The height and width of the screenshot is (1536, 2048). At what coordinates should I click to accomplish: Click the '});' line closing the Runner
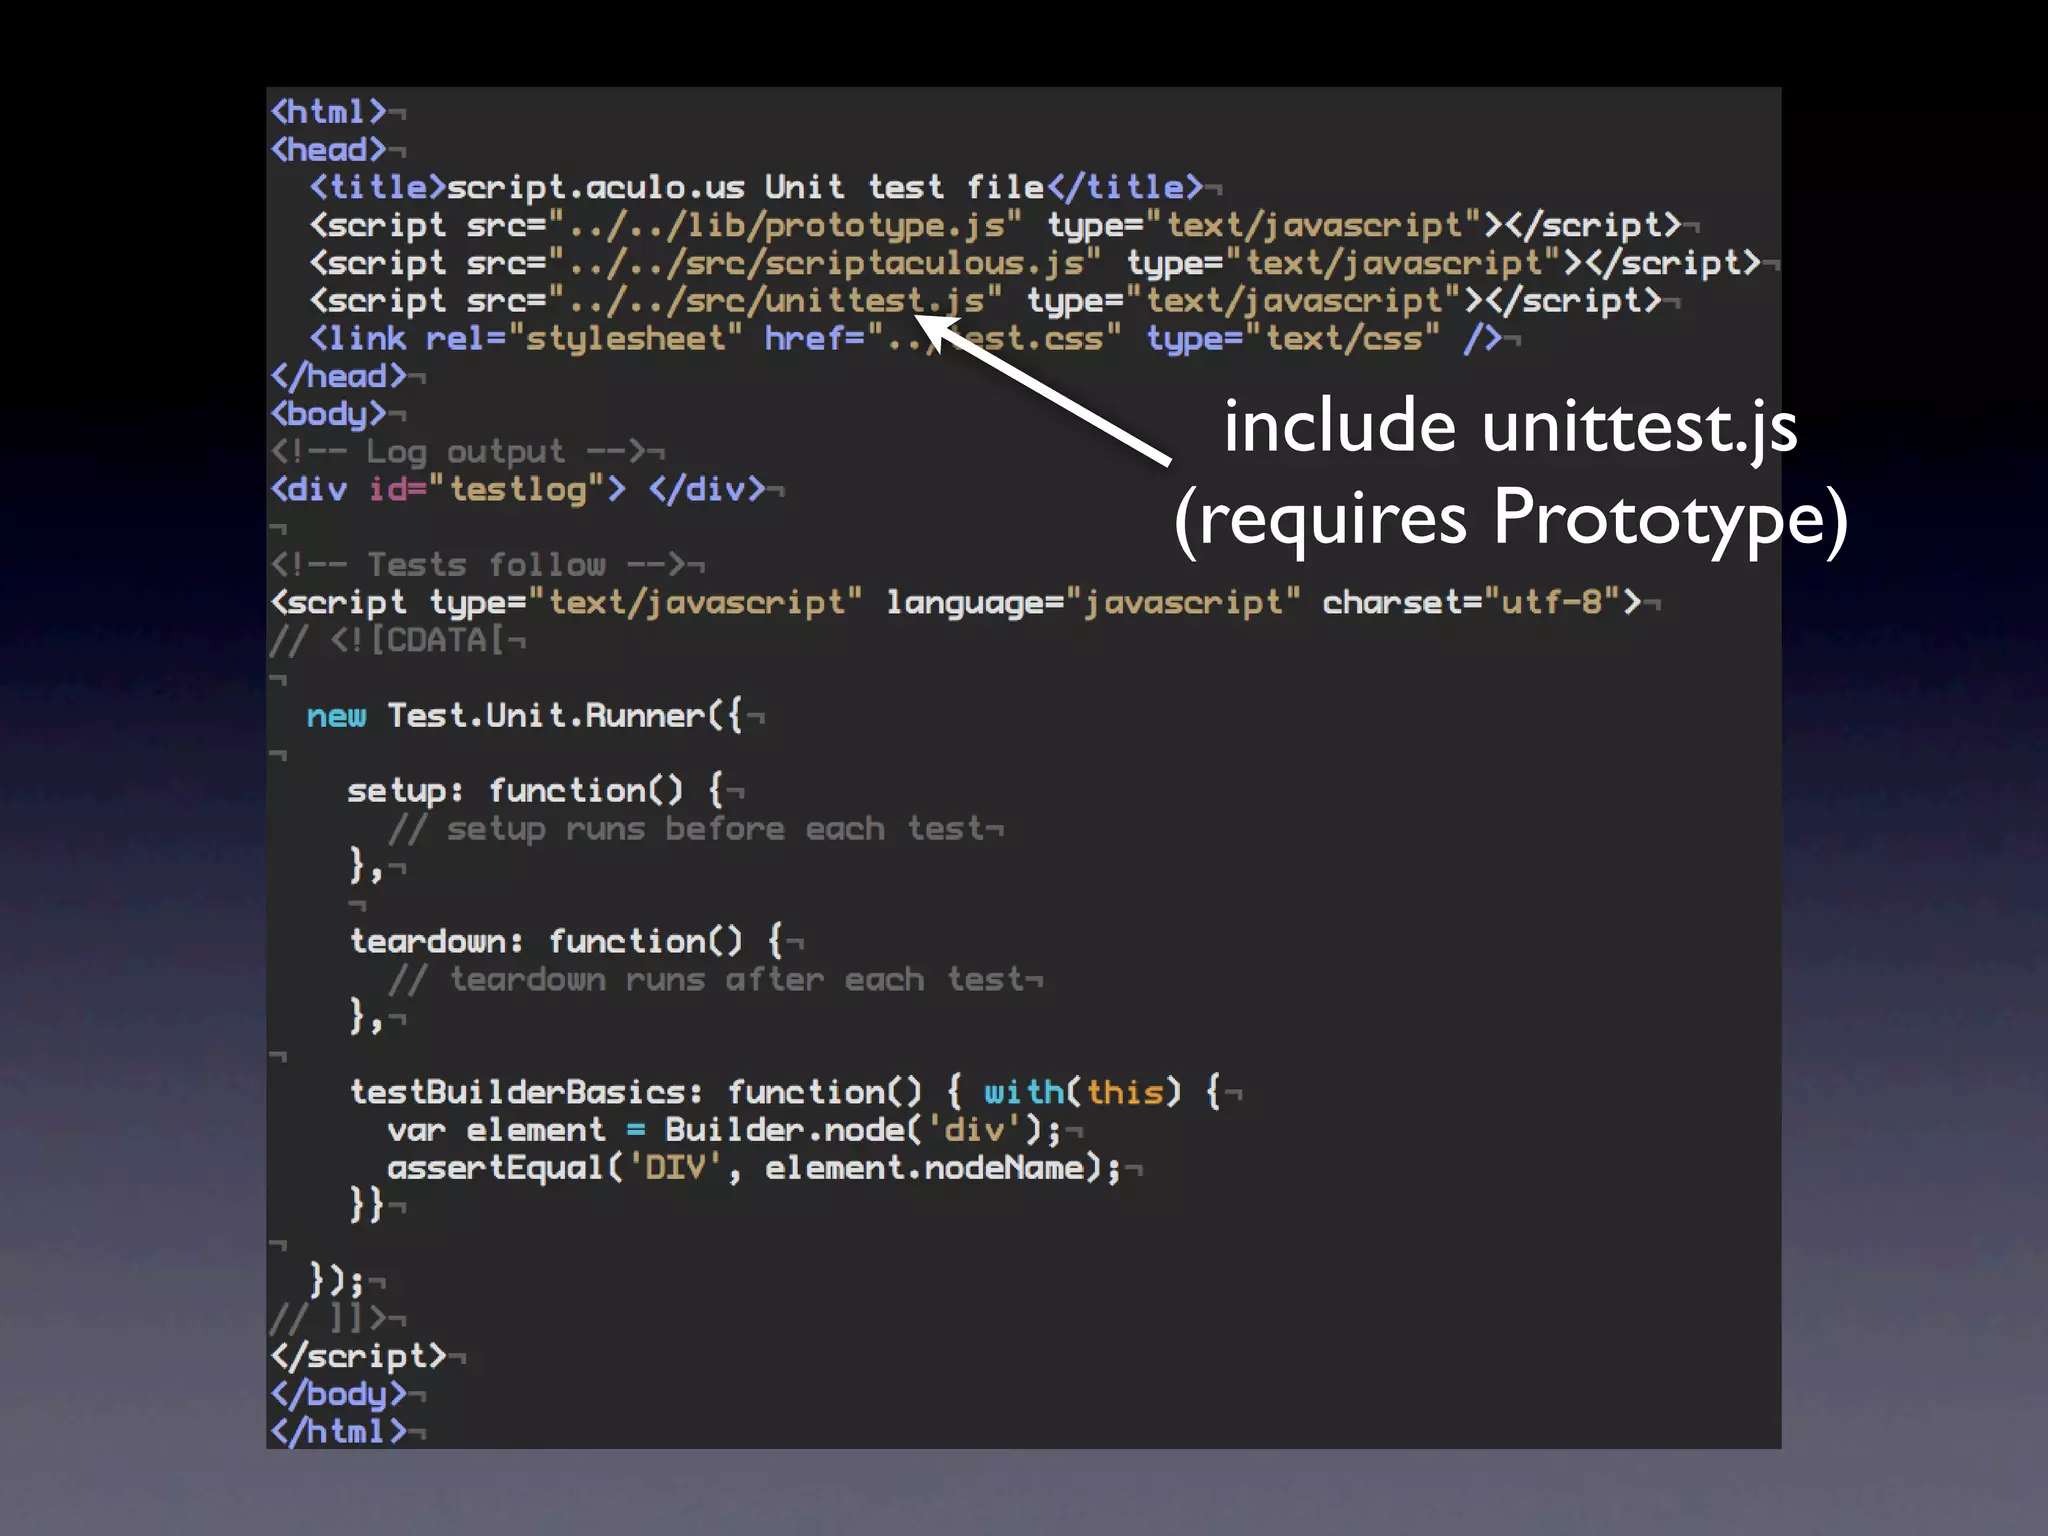point(337,1281)
